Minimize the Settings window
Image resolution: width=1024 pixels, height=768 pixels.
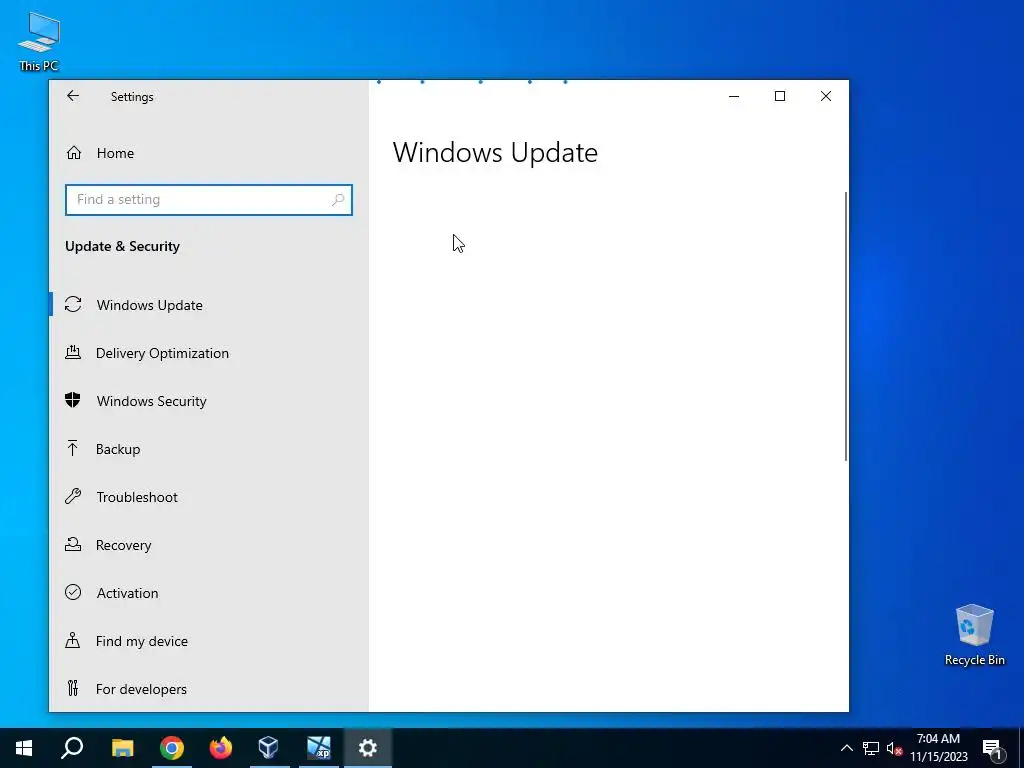coord(734,96)
